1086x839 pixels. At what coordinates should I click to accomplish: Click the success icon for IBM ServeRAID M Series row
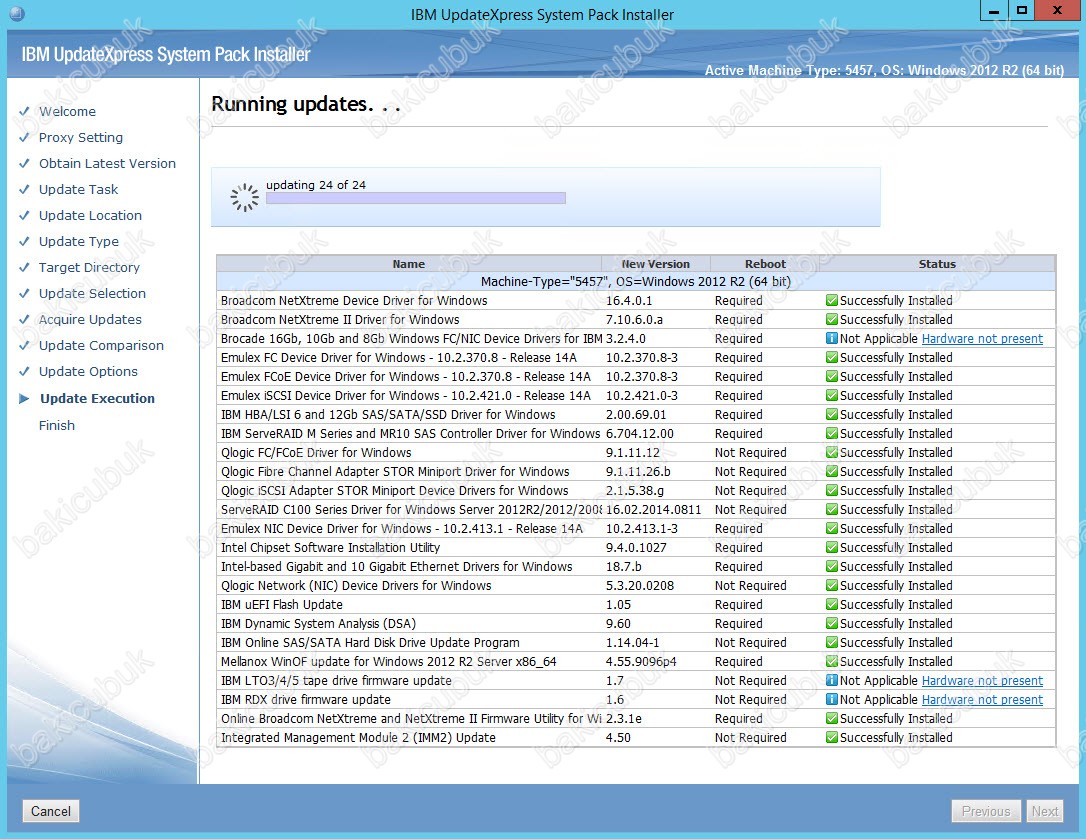coord(831,434)
